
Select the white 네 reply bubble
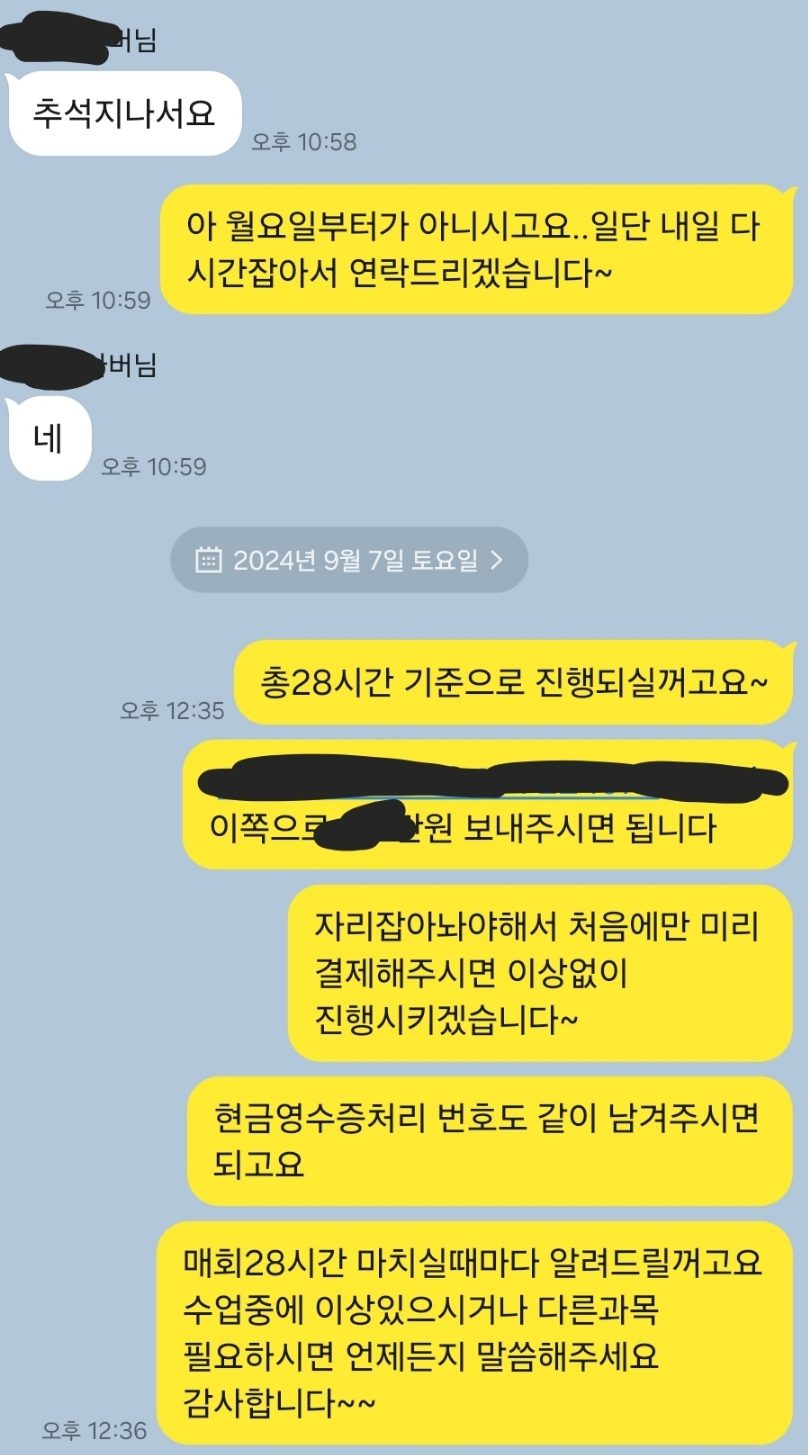pos(49,438)
